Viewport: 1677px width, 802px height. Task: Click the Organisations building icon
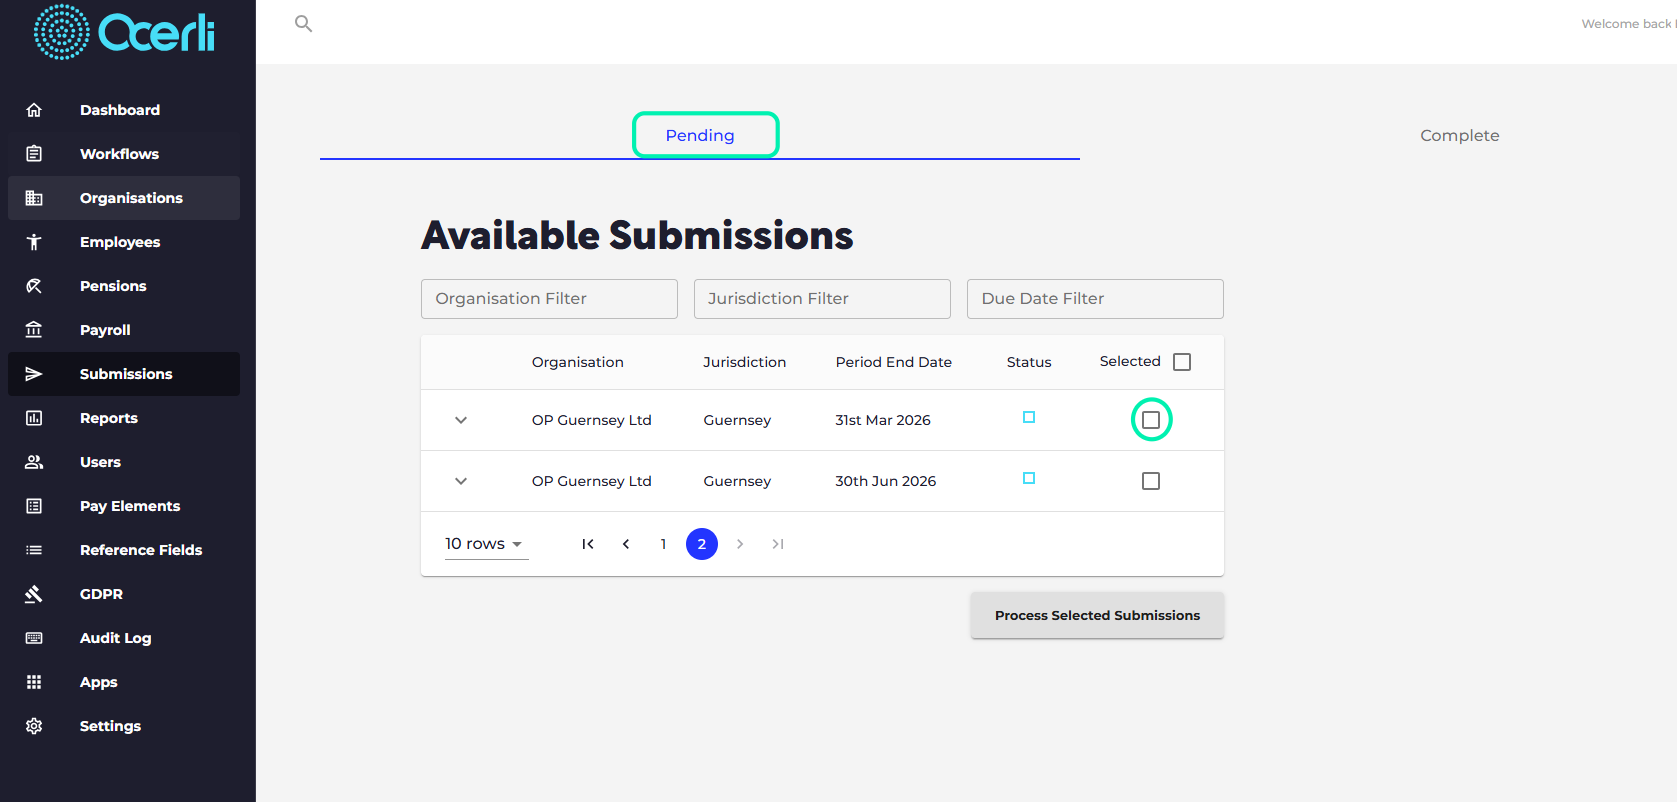[34, 198]
